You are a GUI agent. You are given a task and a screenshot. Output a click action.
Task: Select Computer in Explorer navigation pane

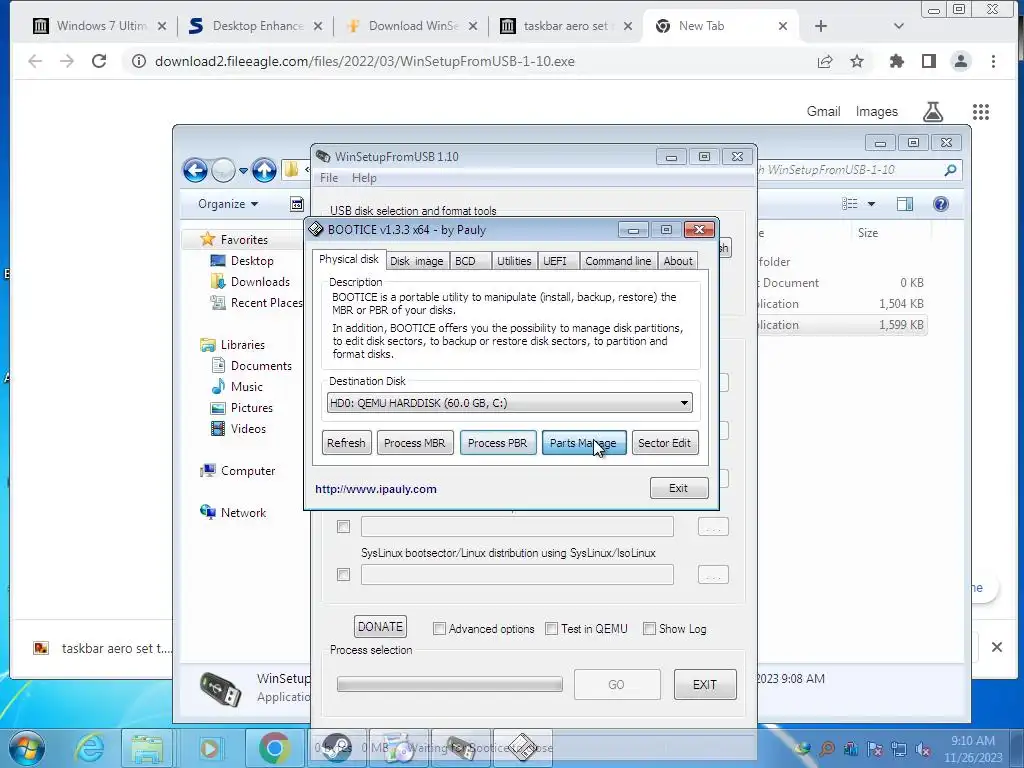pos(248,472)
